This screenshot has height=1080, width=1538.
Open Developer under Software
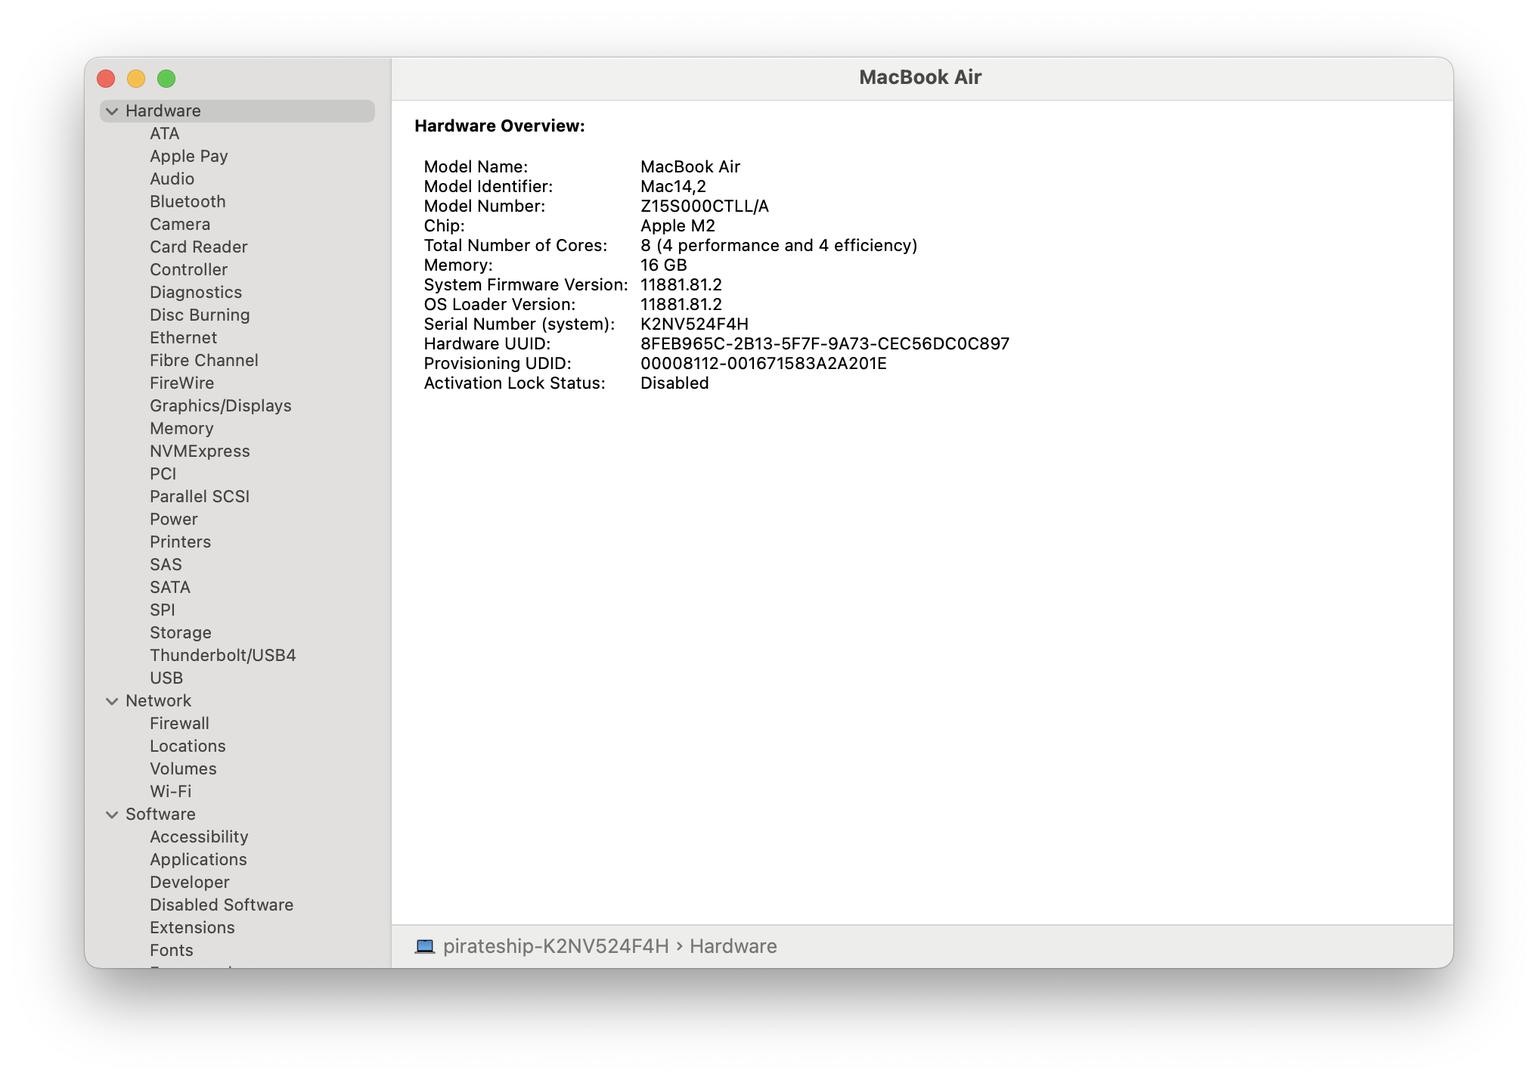coord(190,882)
